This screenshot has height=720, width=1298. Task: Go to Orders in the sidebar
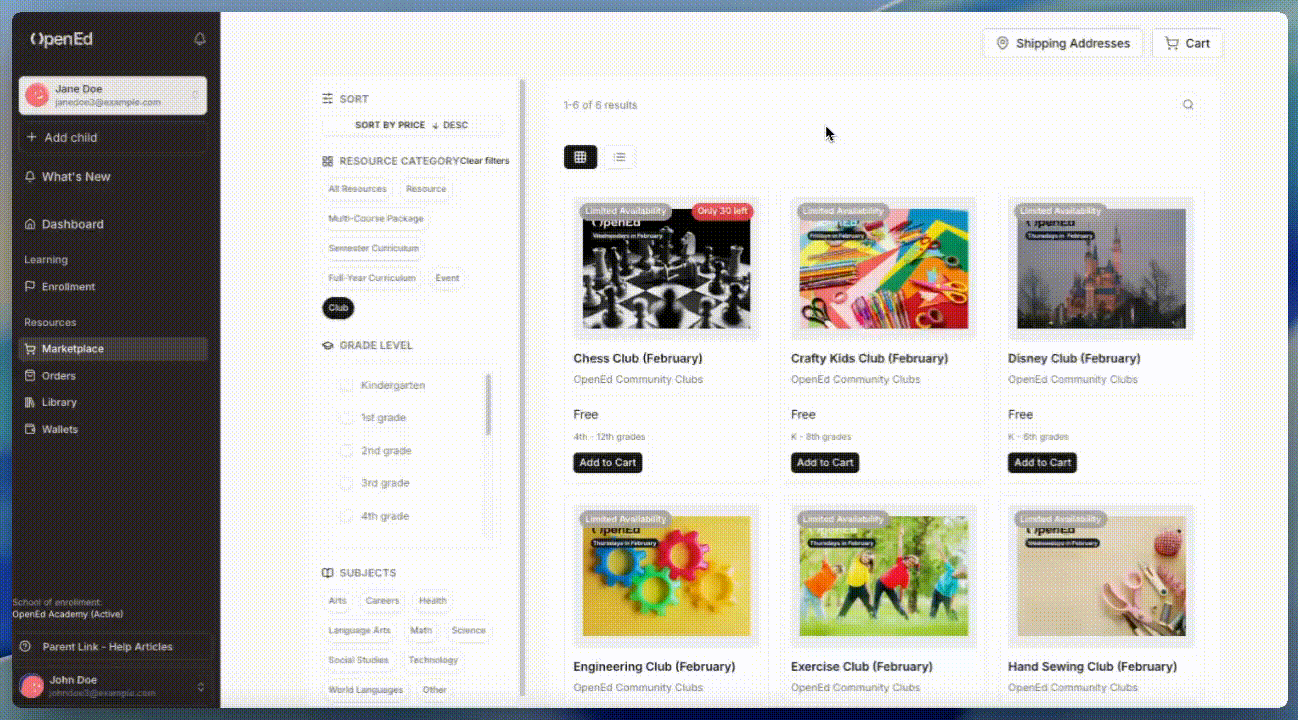click(58, 376)
